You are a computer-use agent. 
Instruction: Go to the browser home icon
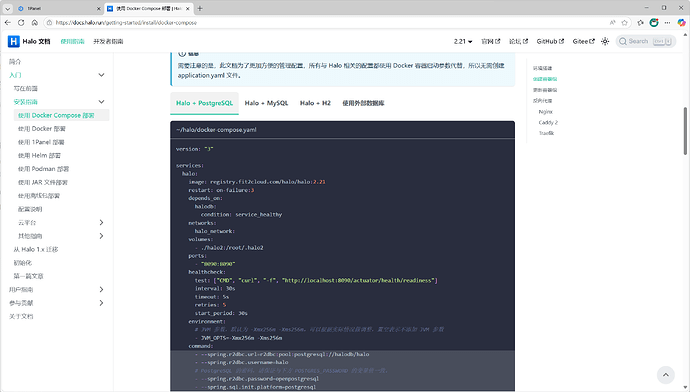(x=35, y=22)
